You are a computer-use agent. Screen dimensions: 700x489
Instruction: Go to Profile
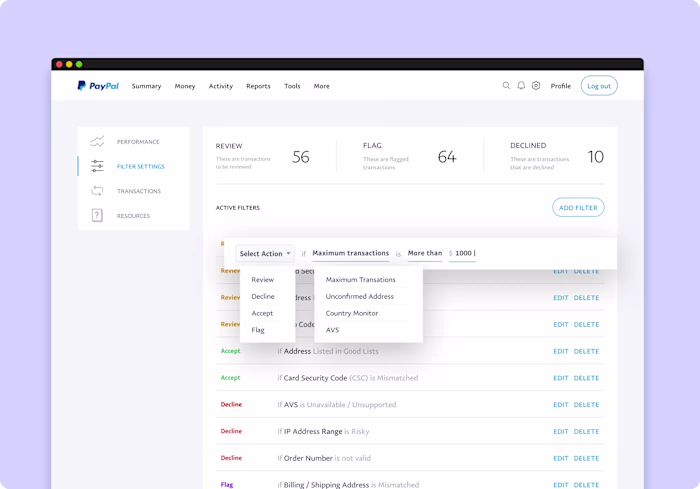click(561, 86)
